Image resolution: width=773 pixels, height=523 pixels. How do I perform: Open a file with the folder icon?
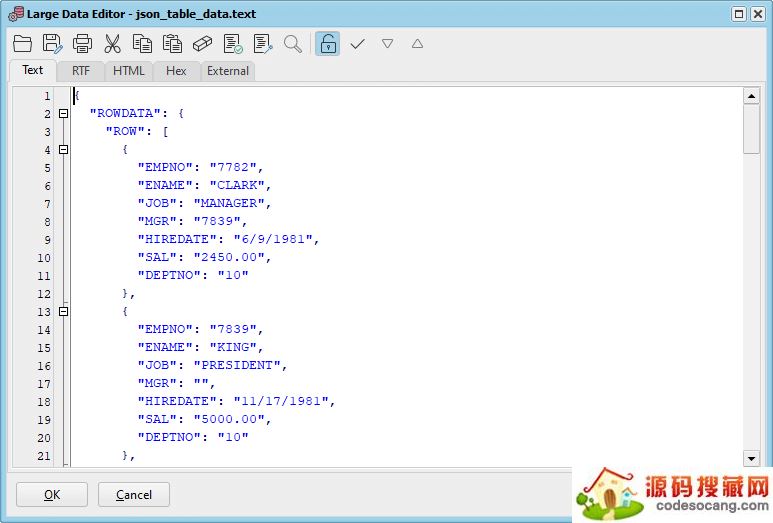coord(22,44)
